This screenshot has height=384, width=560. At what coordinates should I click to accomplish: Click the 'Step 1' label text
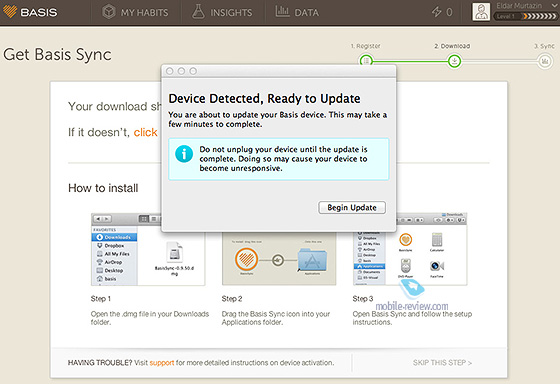click(x=101, y=299)
